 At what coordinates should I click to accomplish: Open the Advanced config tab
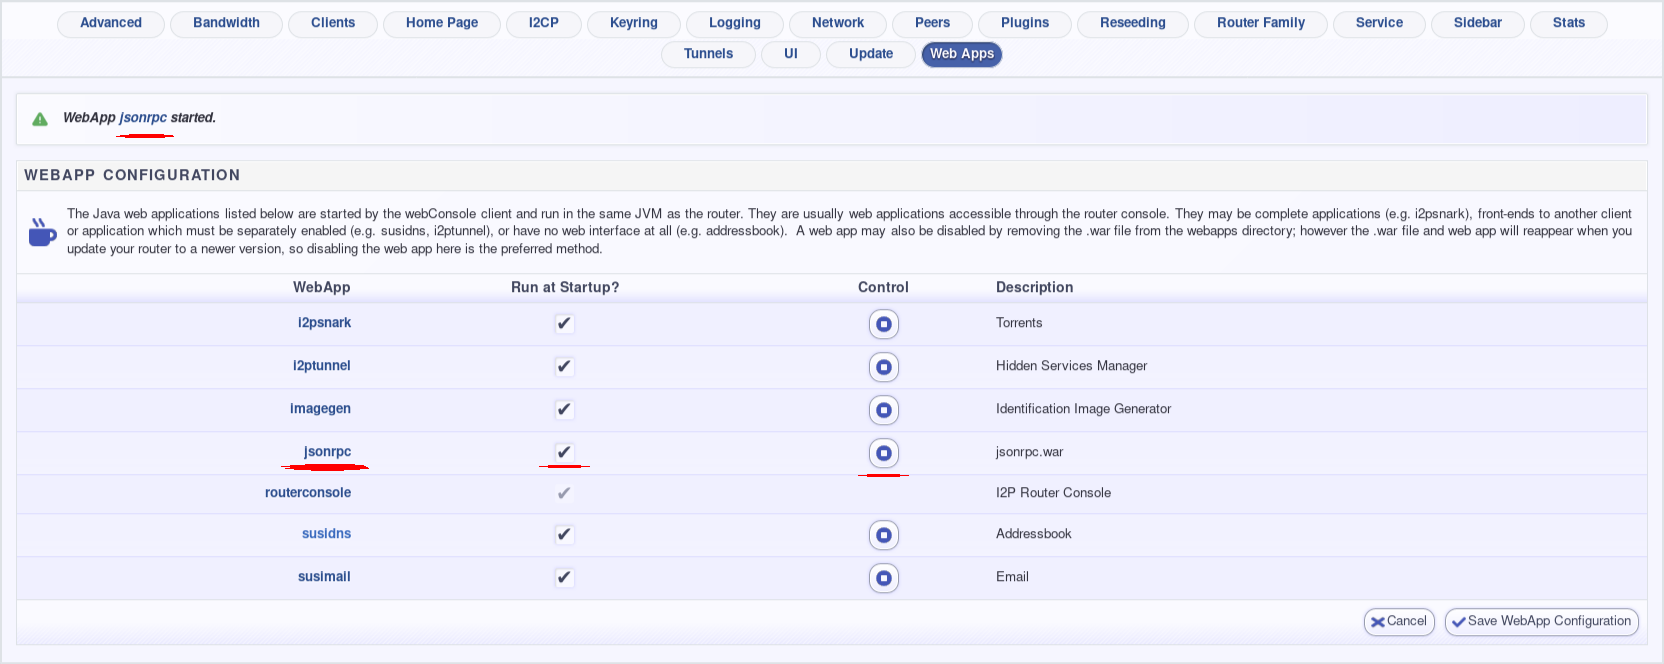click(111, 23)
